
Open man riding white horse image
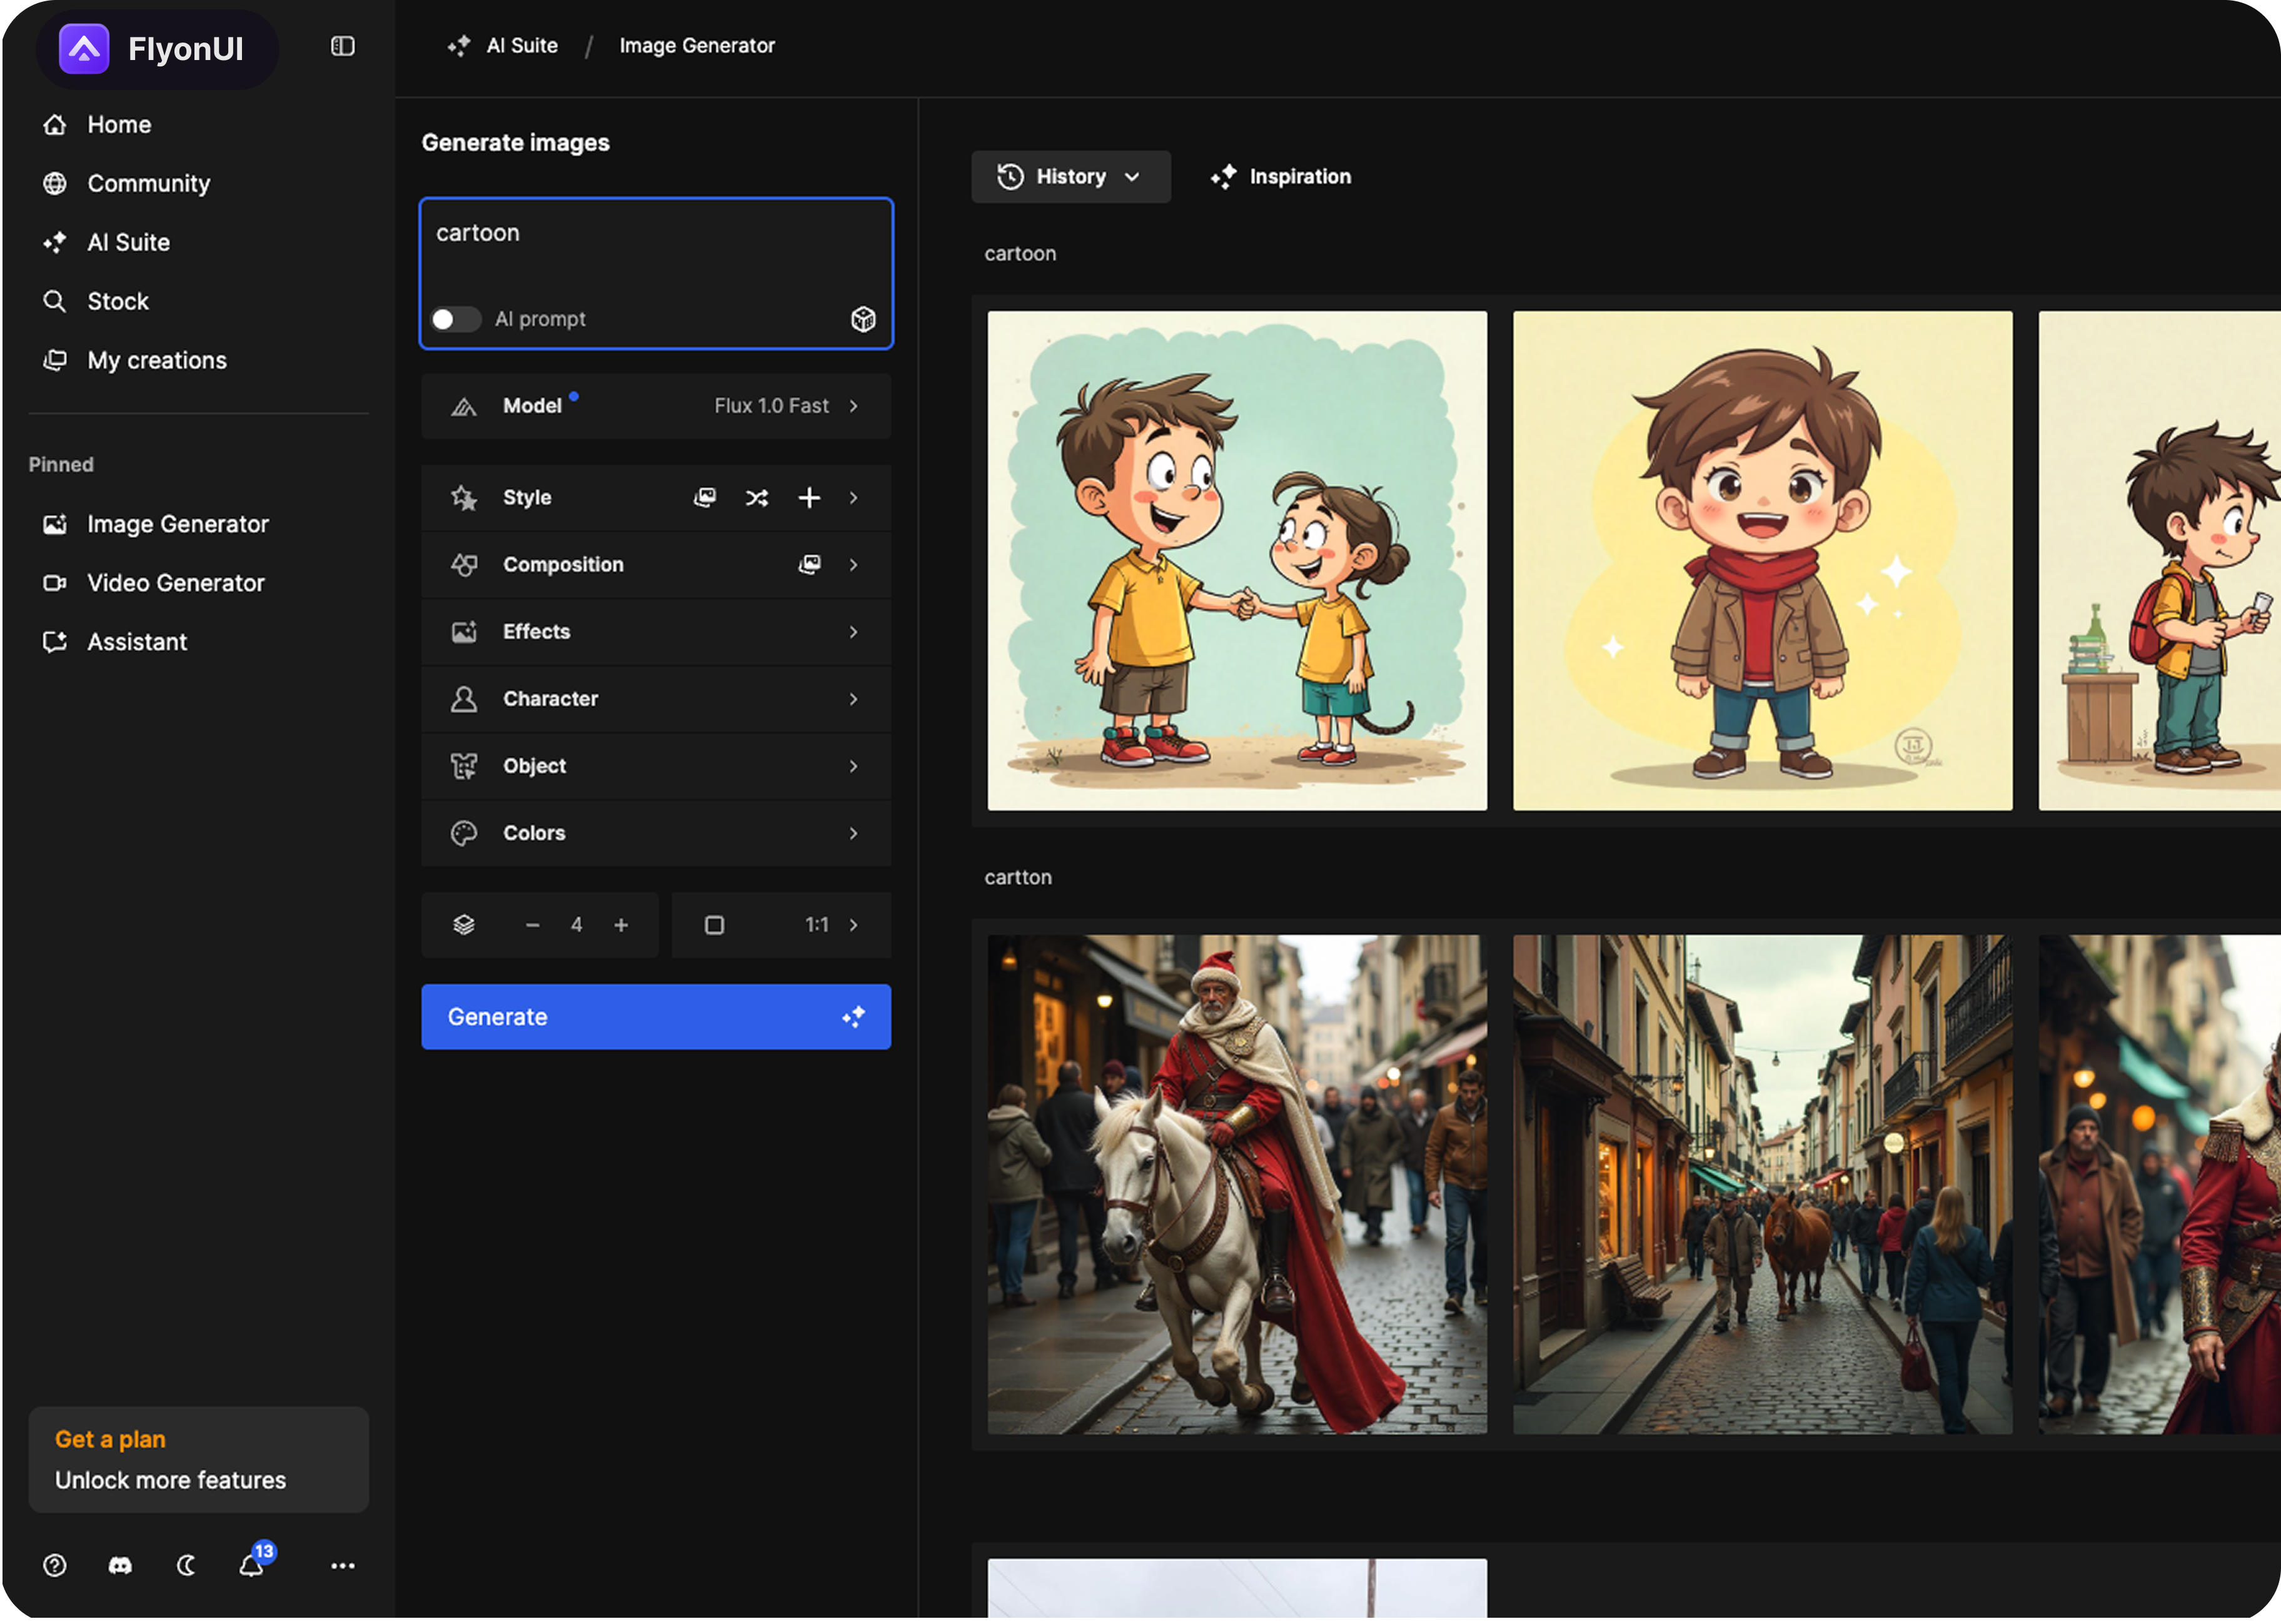[x=1237, y=1185]
